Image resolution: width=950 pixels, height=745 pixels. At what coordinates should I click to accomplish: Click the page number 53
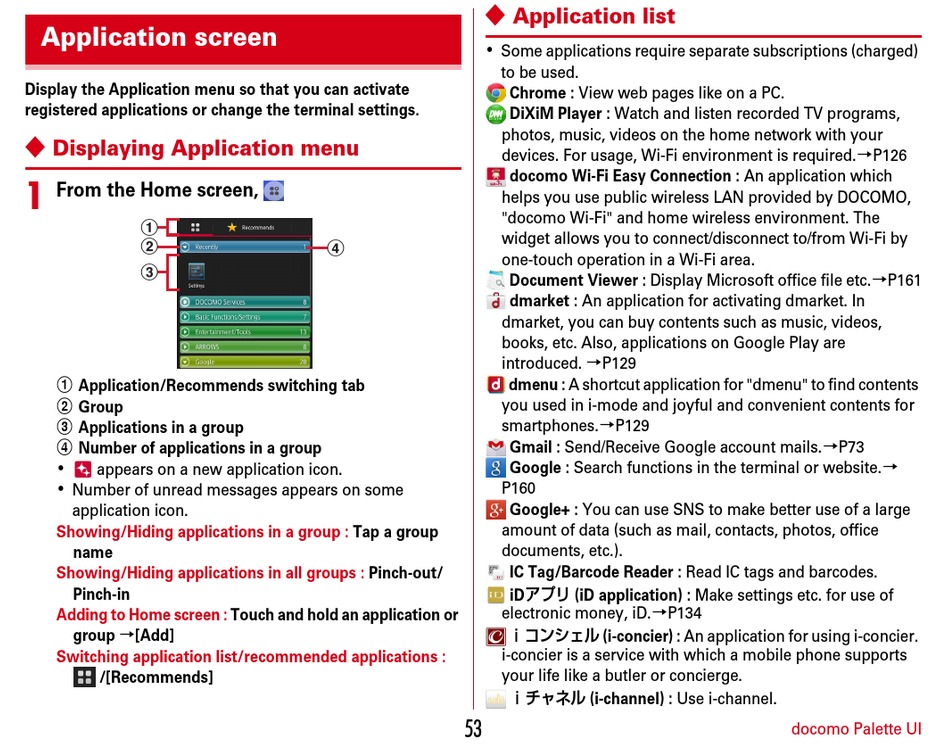(473, 729)
